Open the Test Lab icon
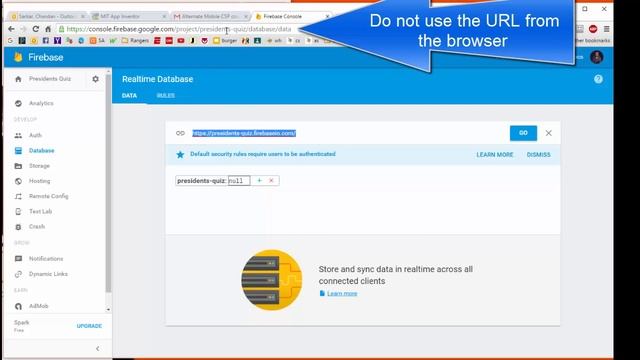 pyautogui.click(x=18, y=211)
